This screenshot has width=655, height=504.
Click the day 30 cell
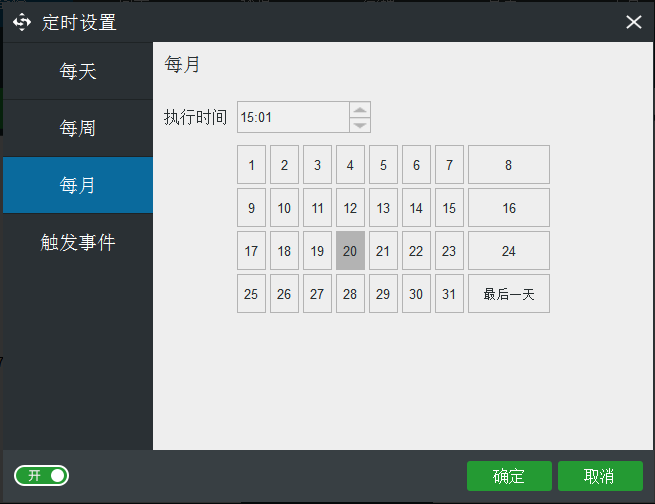(x=416, y=294)
